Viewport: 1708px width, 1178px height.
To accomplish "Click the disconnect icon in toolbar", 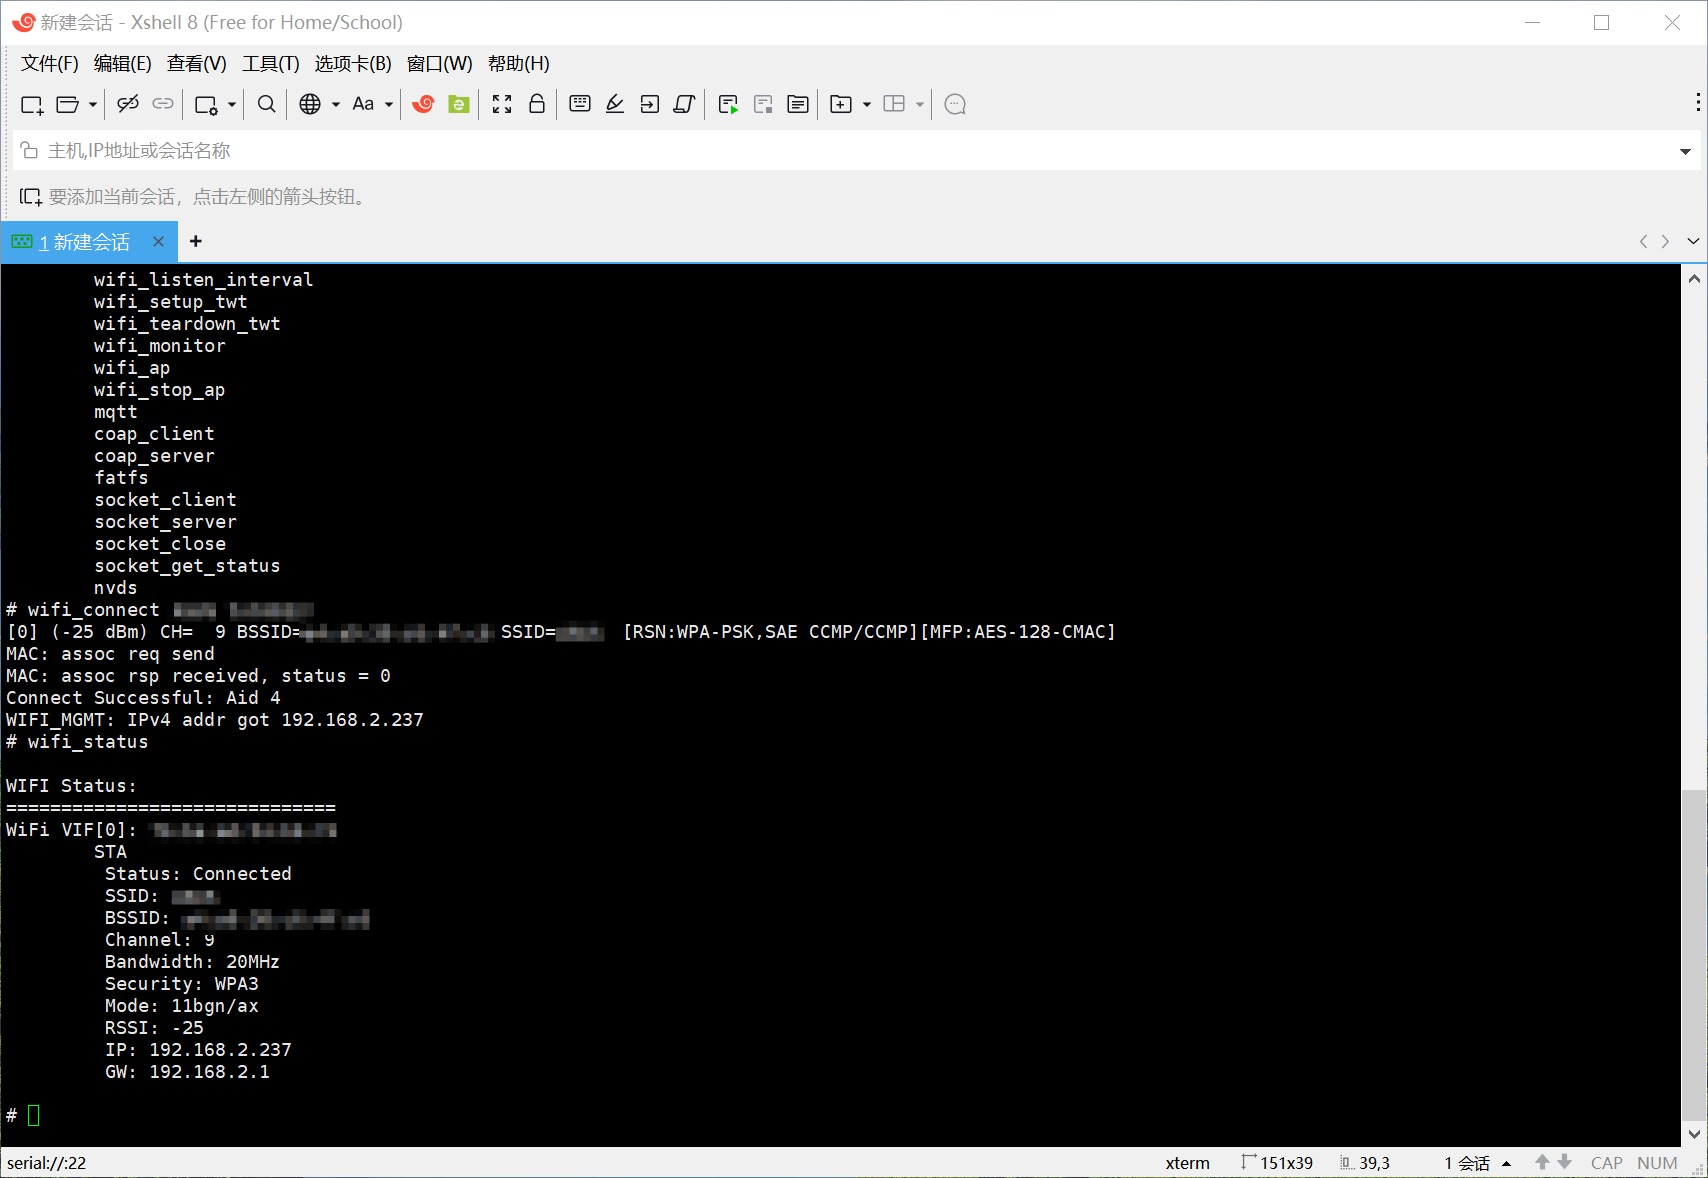I will coord(127,104).
